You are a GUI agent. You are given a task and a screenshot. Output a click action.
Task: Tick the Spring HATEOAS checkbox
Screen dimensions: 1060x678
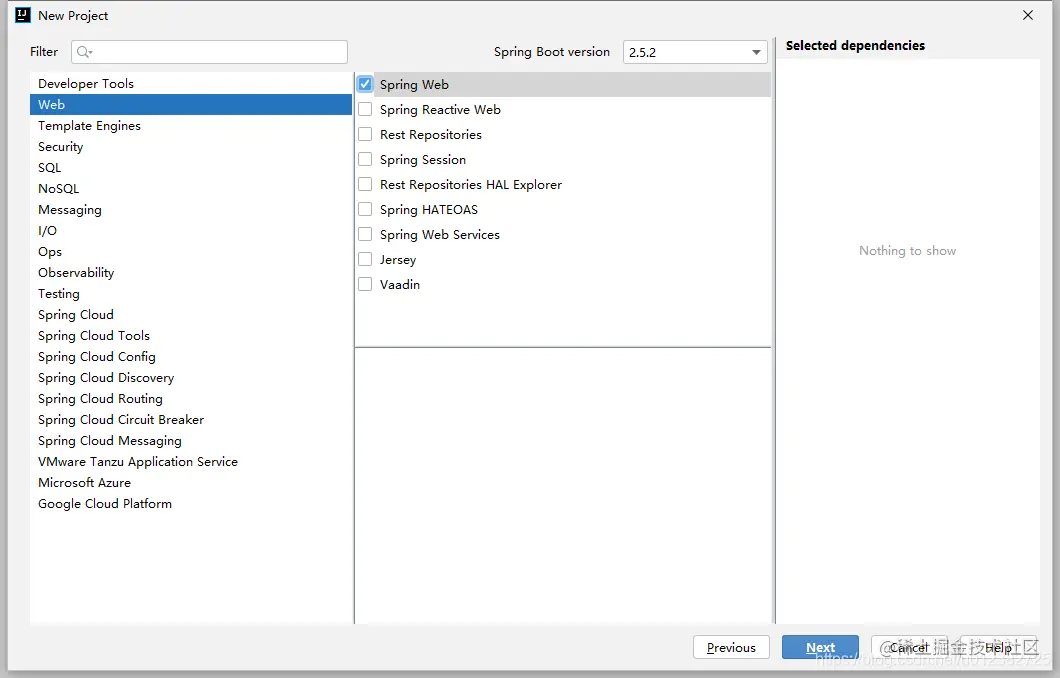point(365,209)
